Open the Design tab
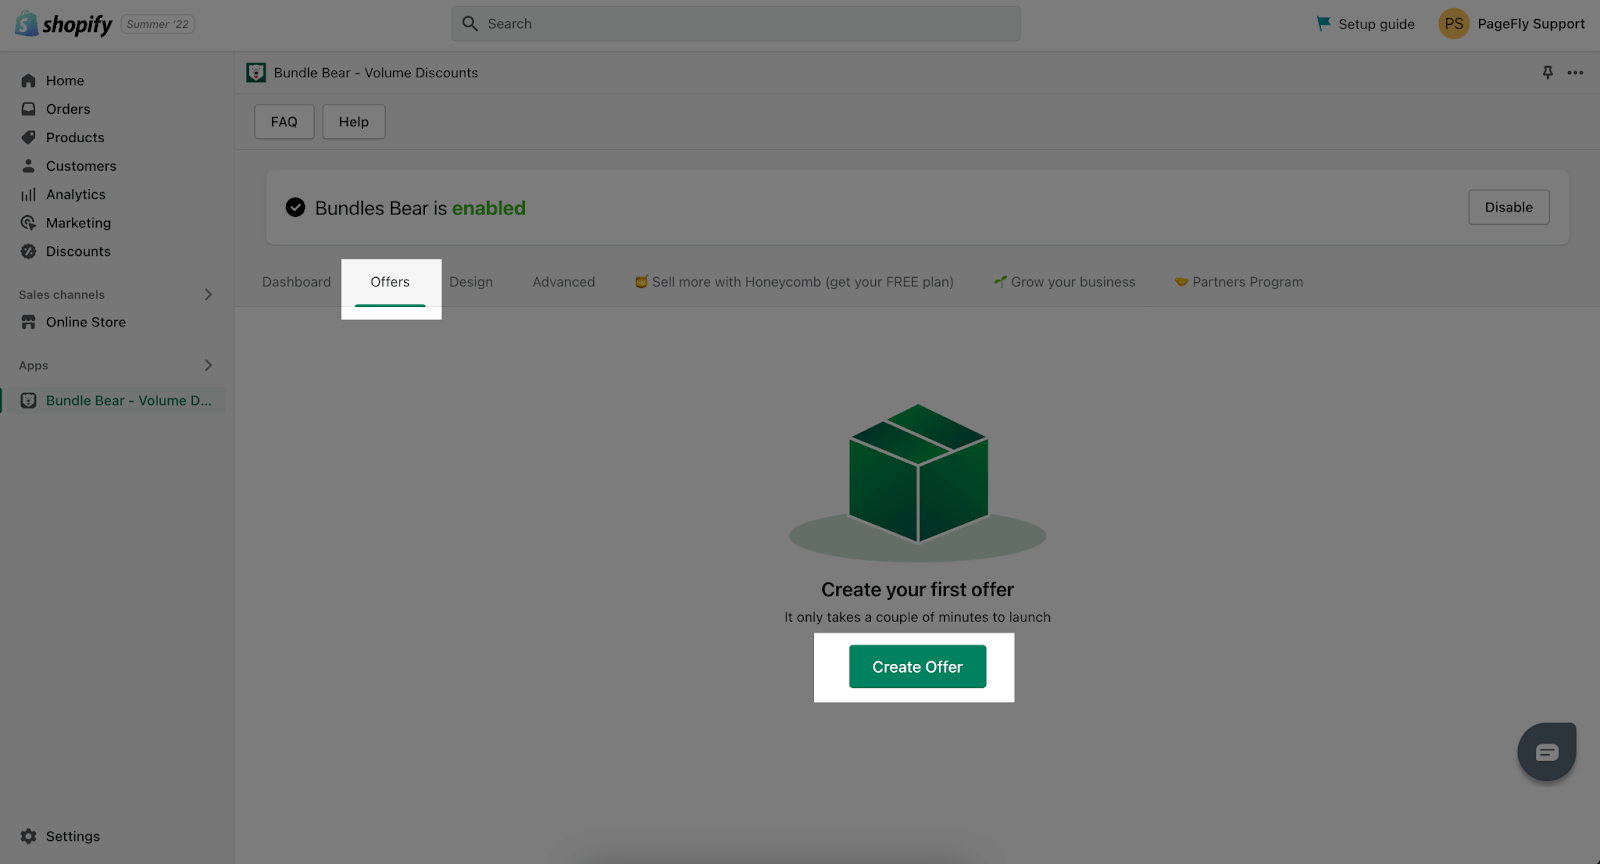 [x=471, y=282]
